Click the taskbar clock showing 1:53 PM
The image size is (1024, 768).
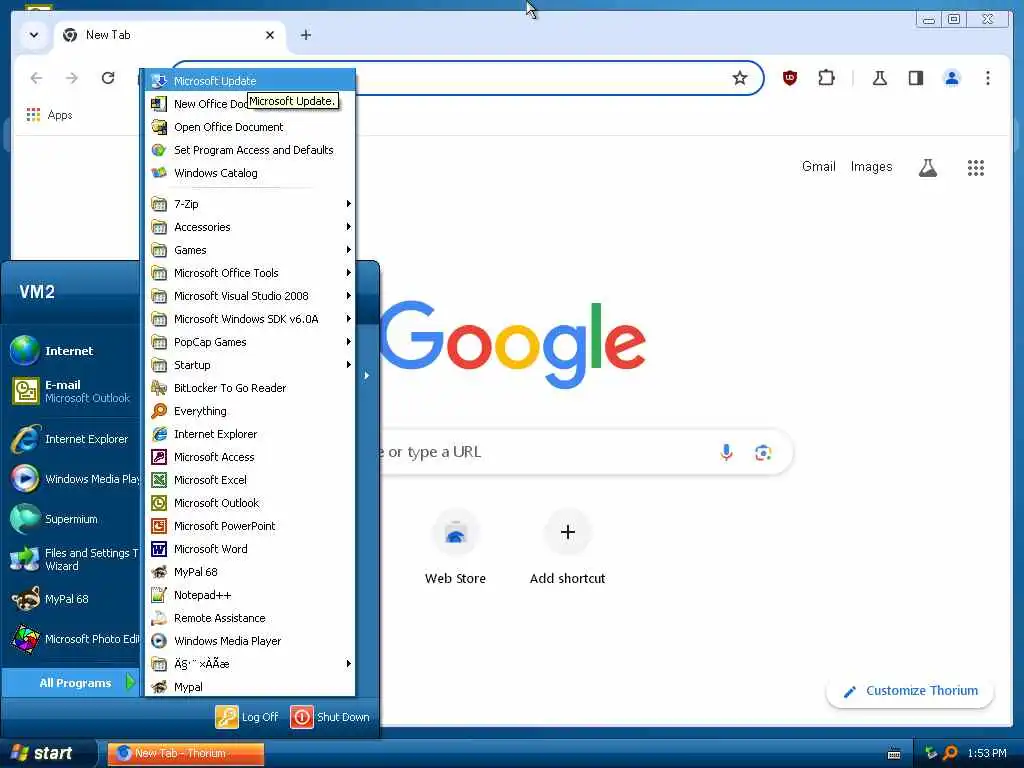click(x=987, y=753)
